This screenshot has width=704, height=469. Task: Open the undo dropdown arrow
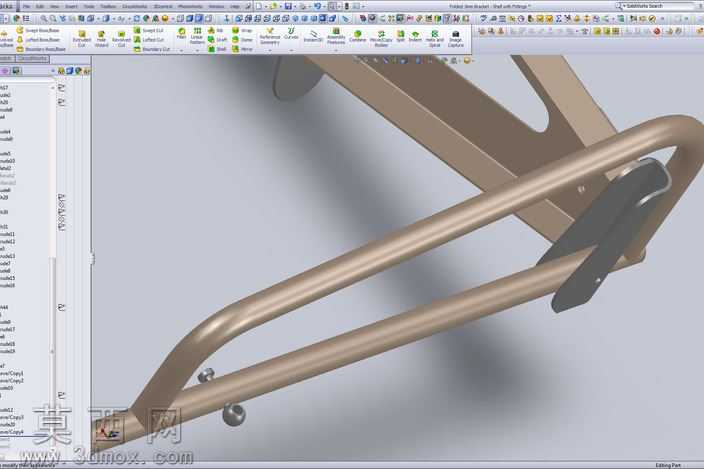pos(325,6)
